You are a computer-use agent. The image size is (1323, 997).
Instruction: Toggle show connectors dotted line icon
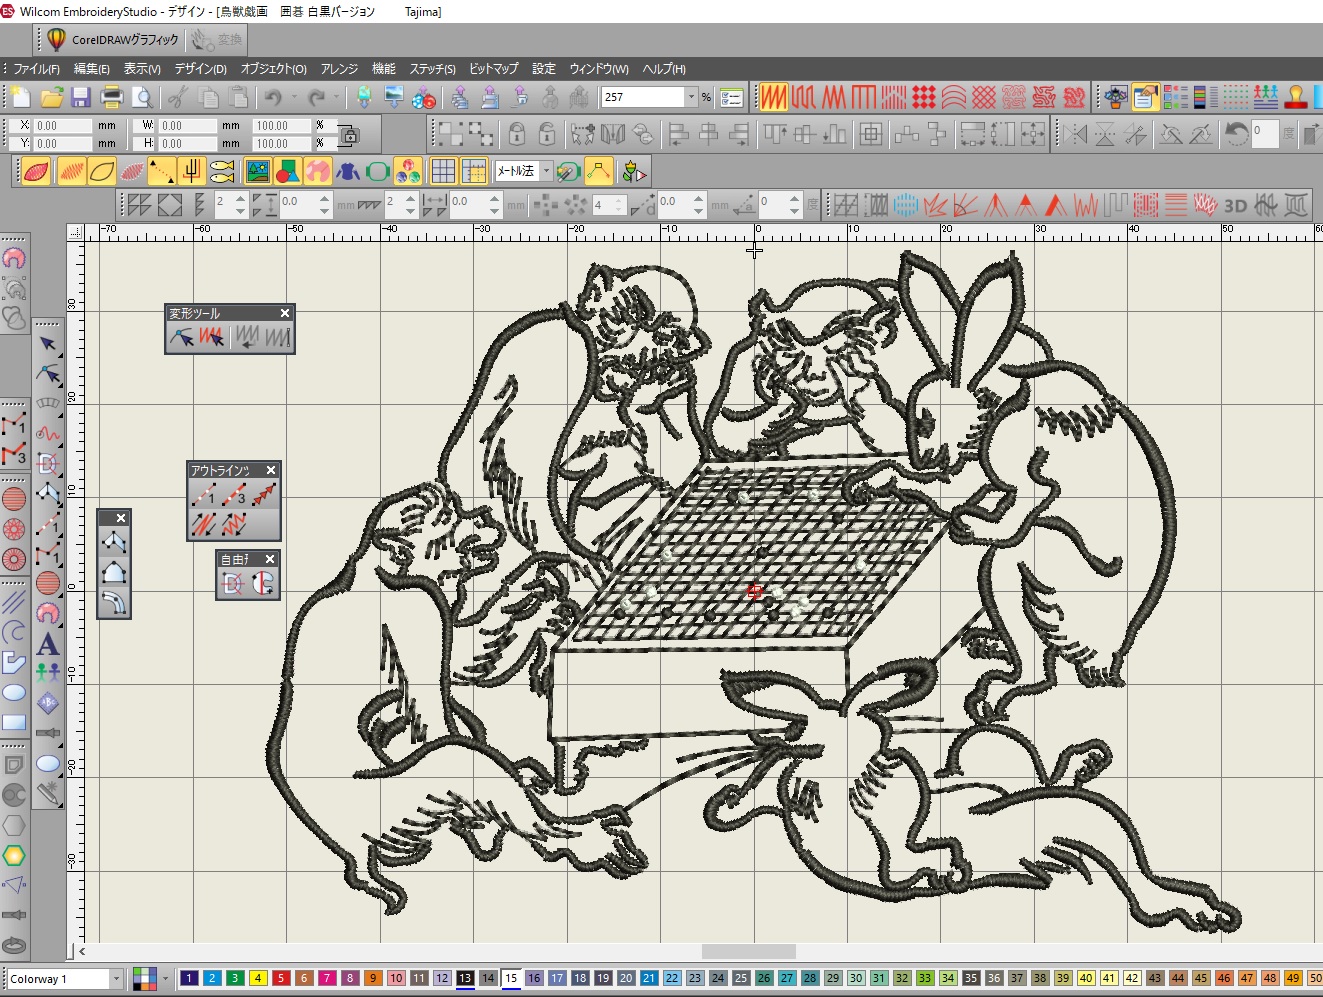point(162,171)
